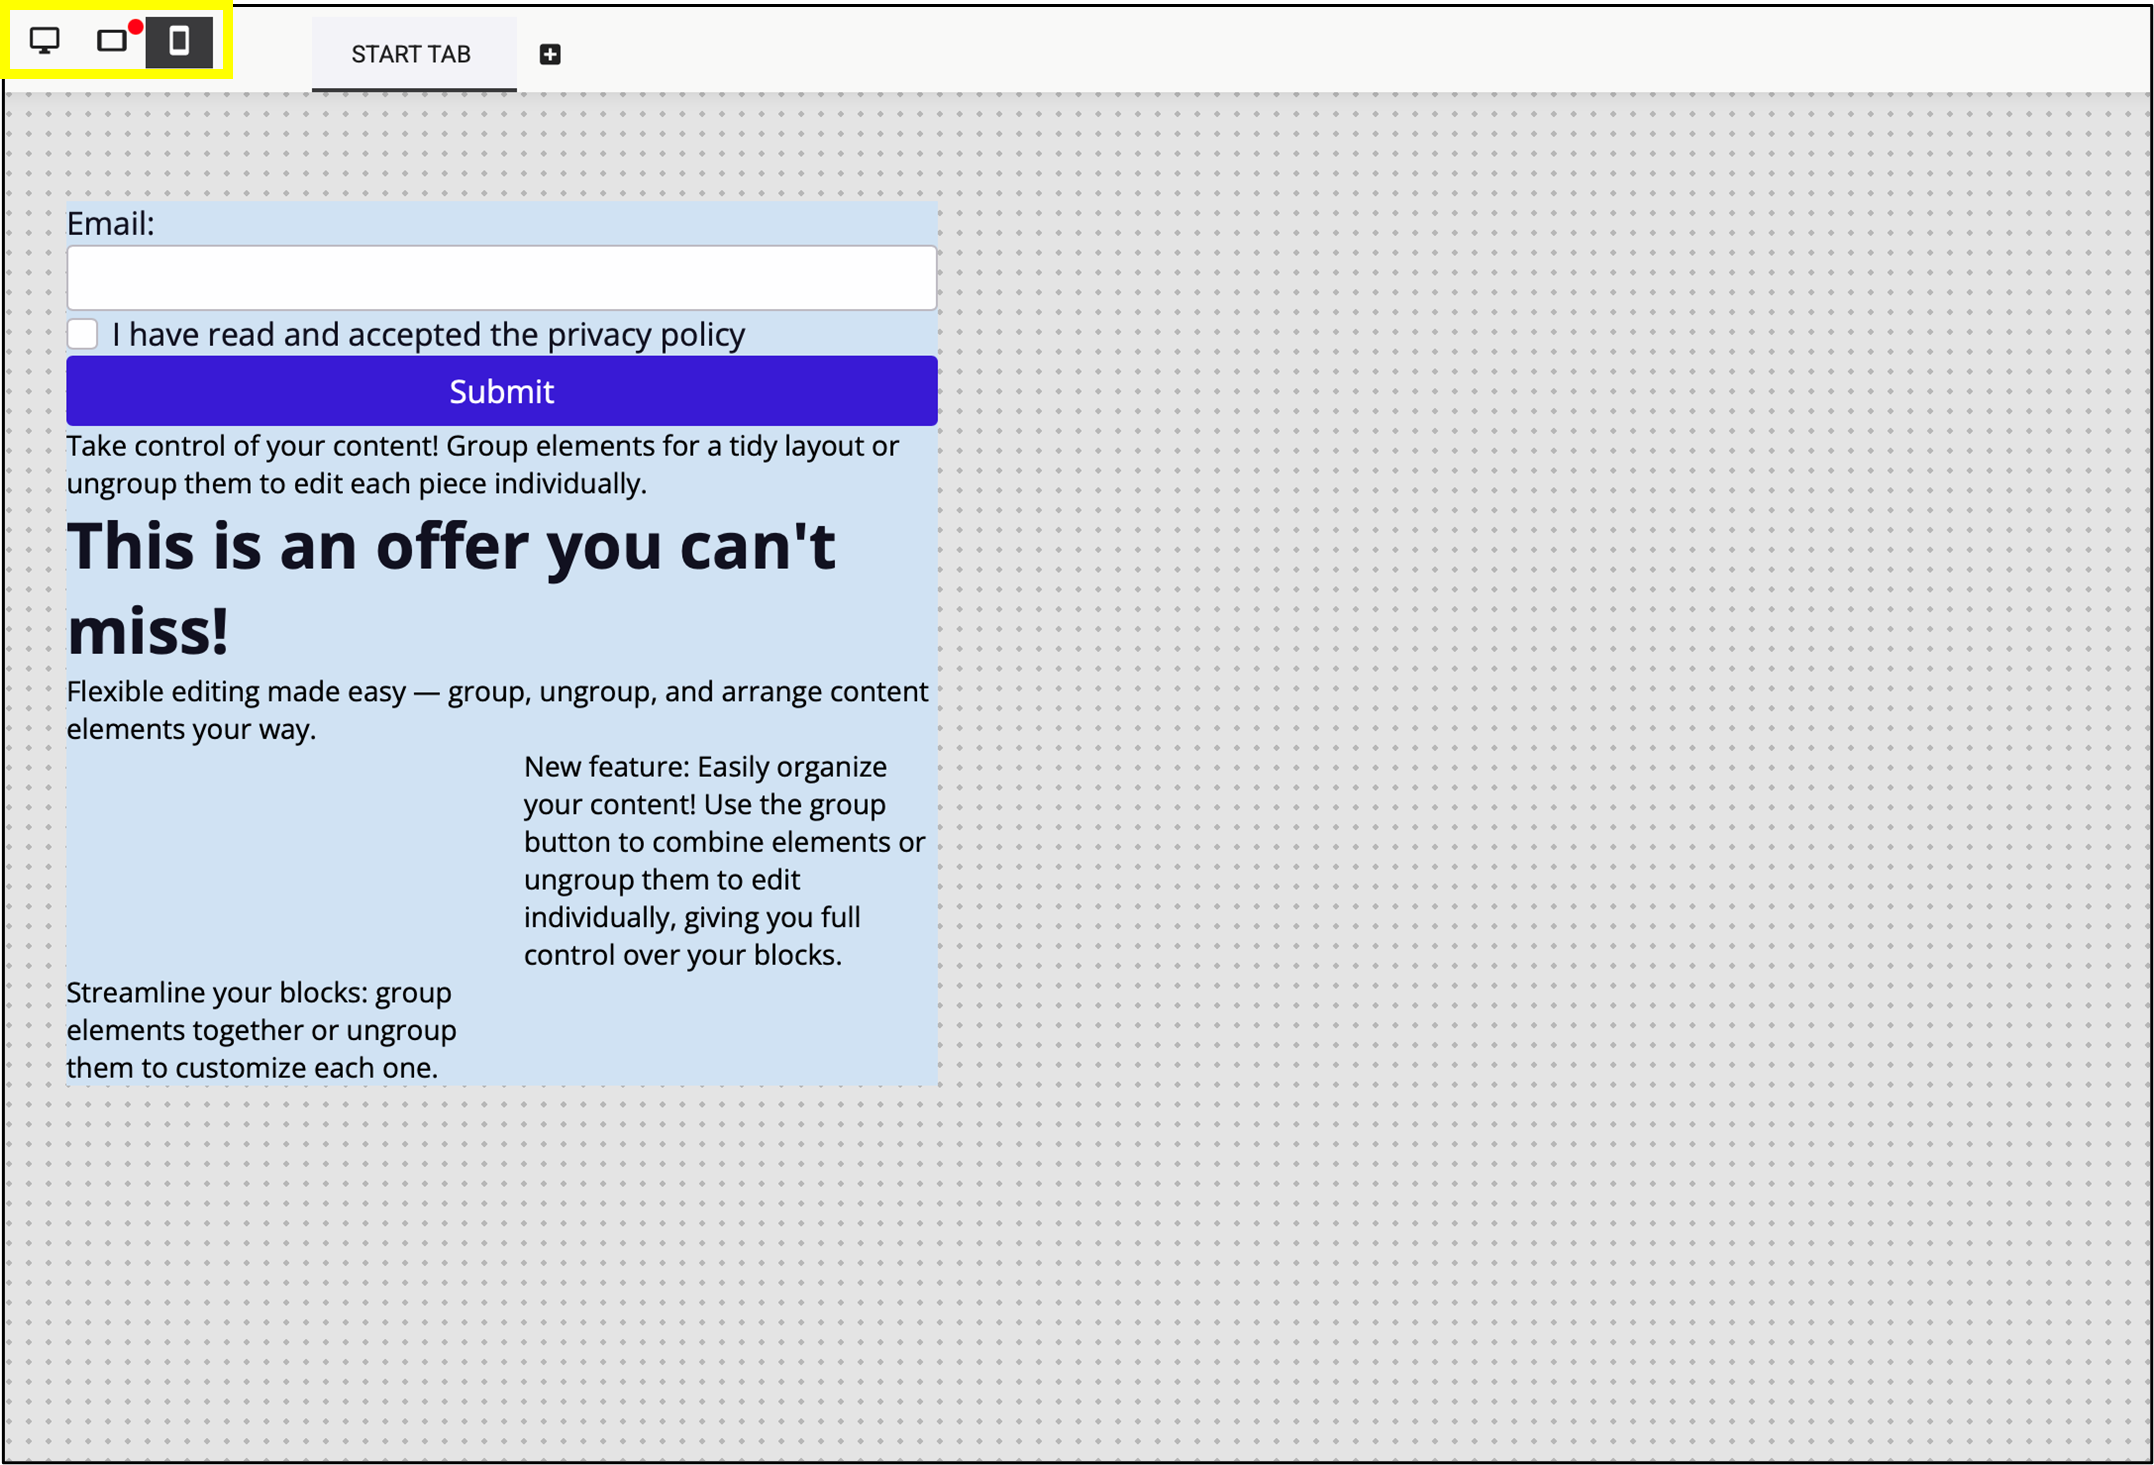Select the 'Streamline your blocks' text block

click(x=261, y=1029)
